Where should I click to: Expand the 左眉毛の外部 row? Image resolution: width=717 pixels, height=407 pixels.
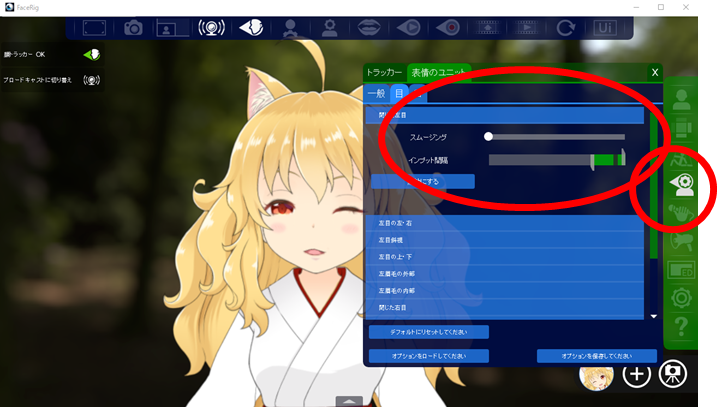click(x=504, y=274)
